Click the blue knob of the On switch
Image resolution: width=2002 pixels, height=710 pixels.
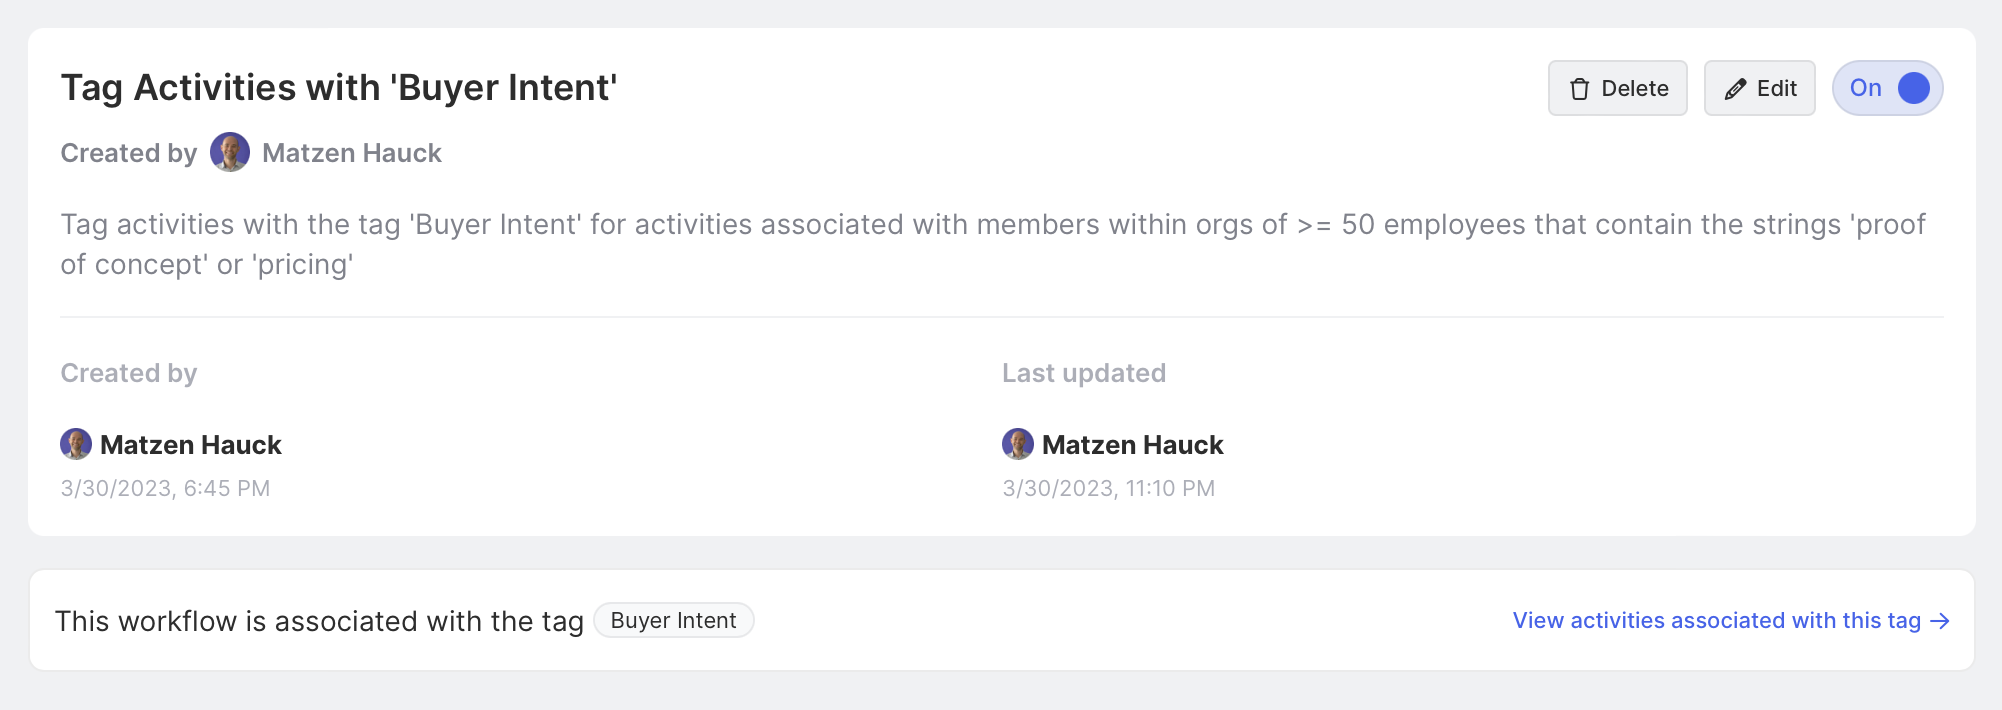click(x=1914, y=88)
